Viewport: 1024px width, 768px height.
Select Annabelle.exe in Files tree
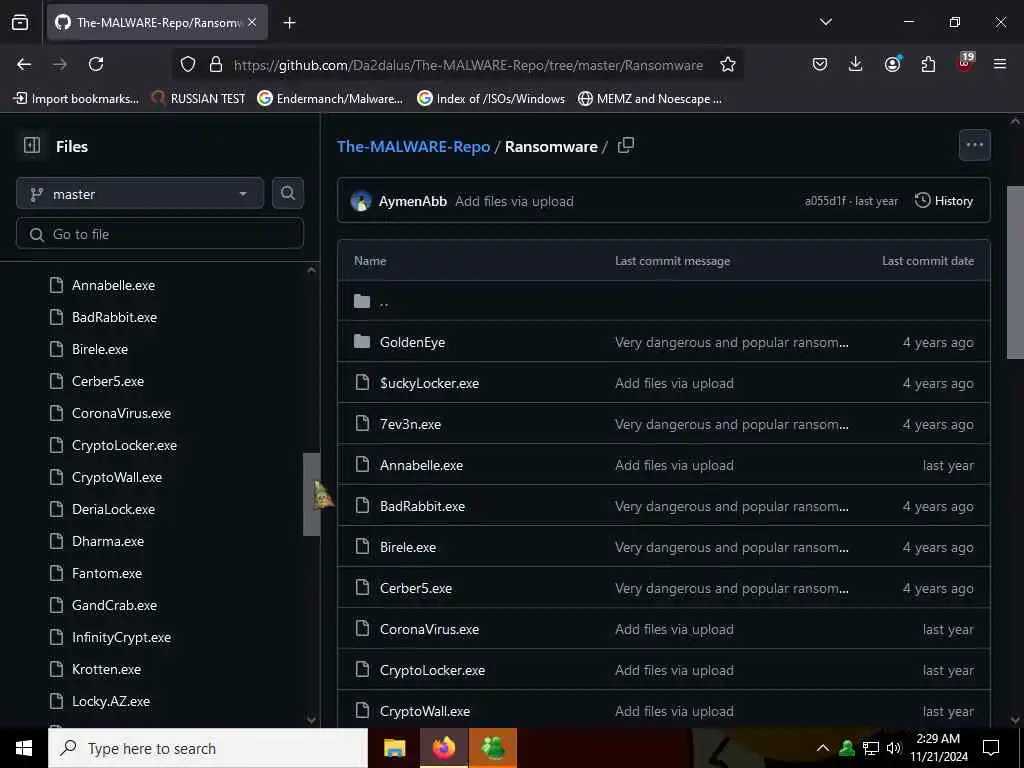point(113,285)
